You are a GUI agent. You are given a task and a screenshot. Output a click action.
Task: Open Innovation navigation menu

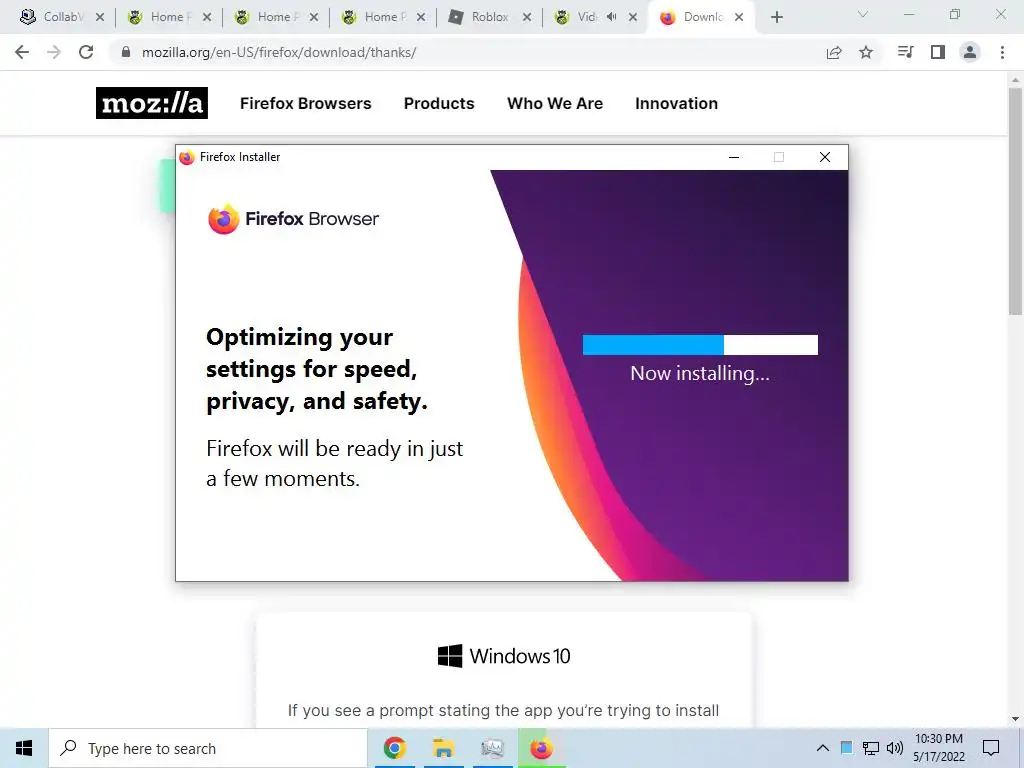point(677,103)
